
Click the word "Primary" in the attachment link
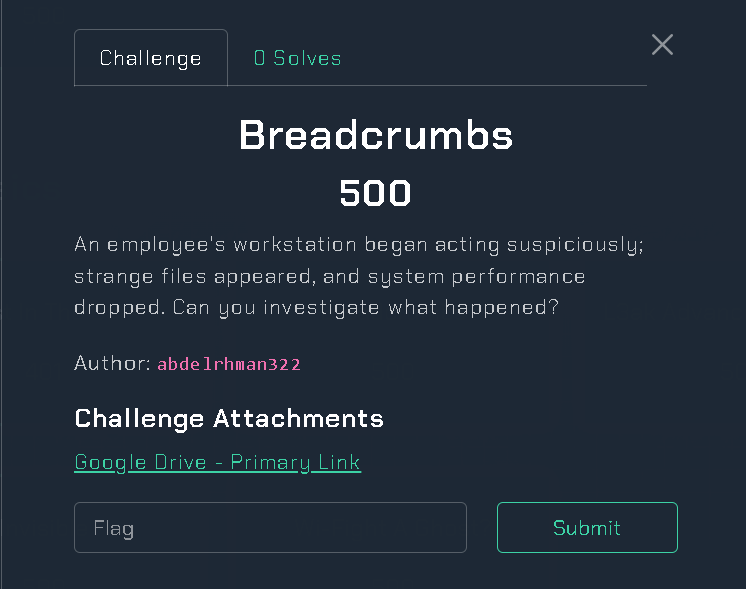[270, 462]
